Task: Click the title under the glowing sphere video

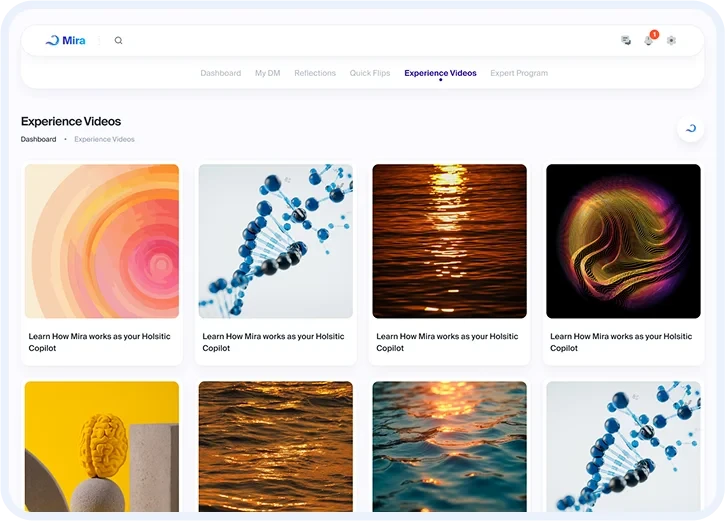Action: pyautogui.click(x=621, y=342)
